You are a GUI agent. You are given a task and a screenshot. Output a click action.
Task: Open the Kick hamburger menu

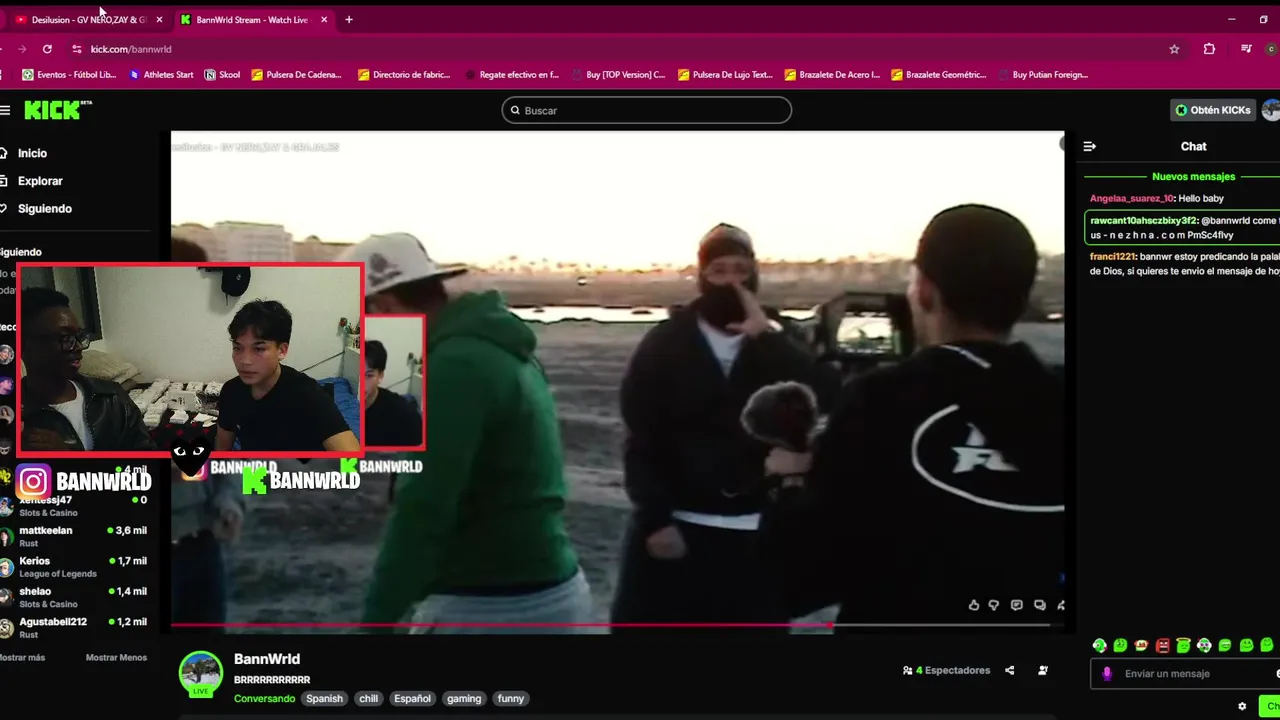5,110
